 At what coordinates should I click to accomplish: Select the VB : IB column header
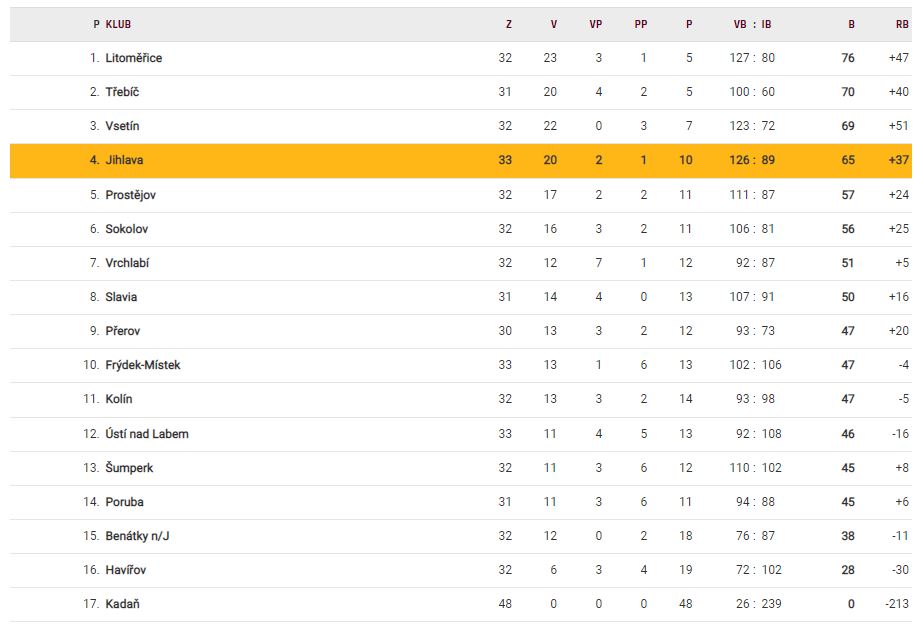pyautogui.click(x=752, y=24)
